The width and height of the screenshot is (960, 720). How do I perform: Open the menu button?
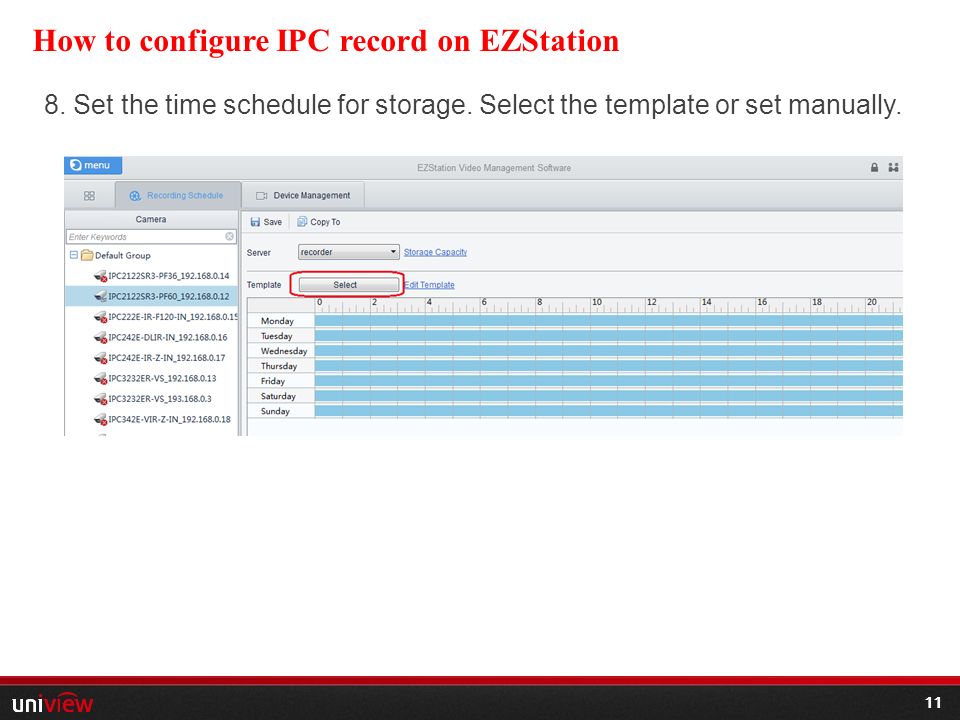(93, 165)
